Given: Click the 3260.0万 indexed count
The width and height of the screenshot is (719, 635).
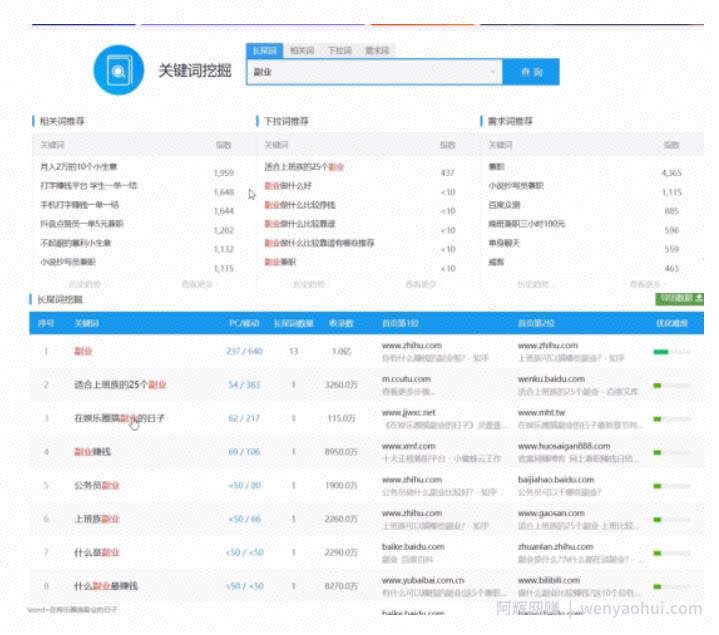Looking at the screenshot, I should 341,385.
